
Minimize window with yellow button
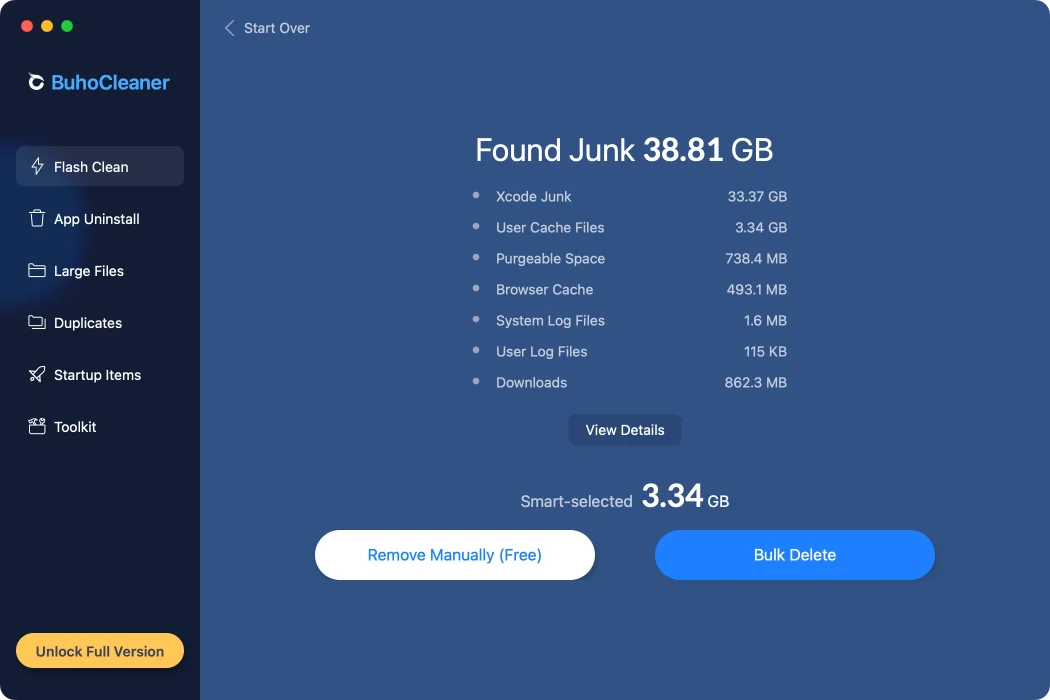47,26
